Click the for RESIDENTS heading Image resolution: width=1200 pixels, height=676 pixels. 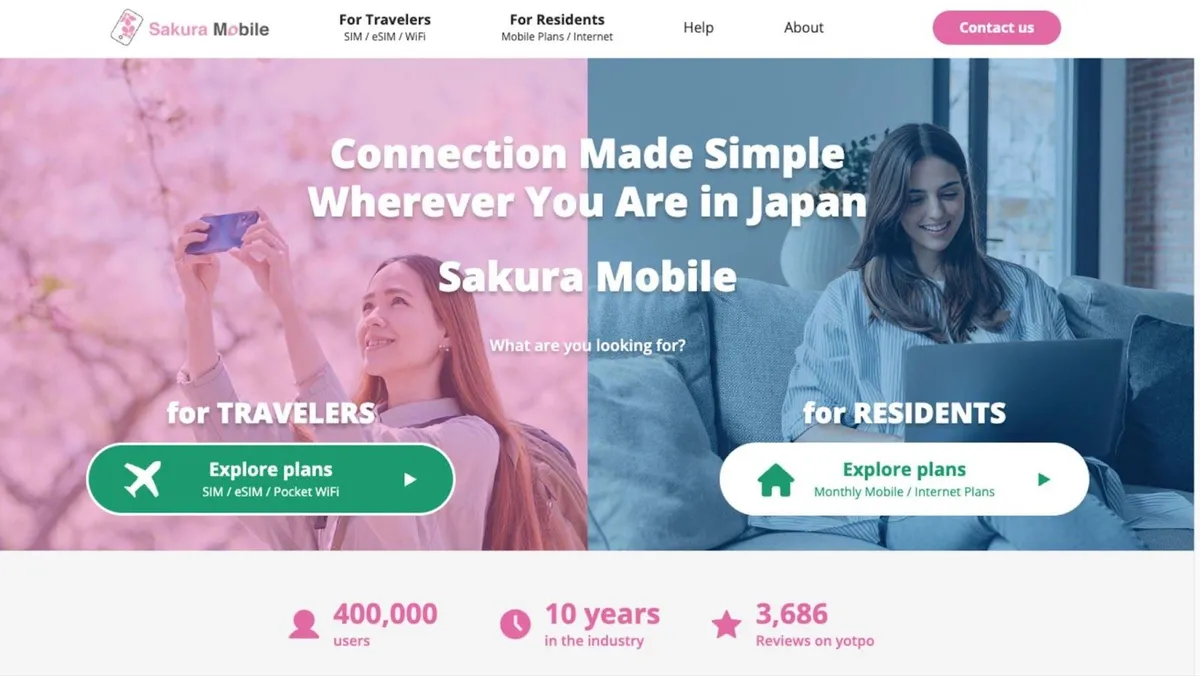pyautogui.click(x=904, y=412)
